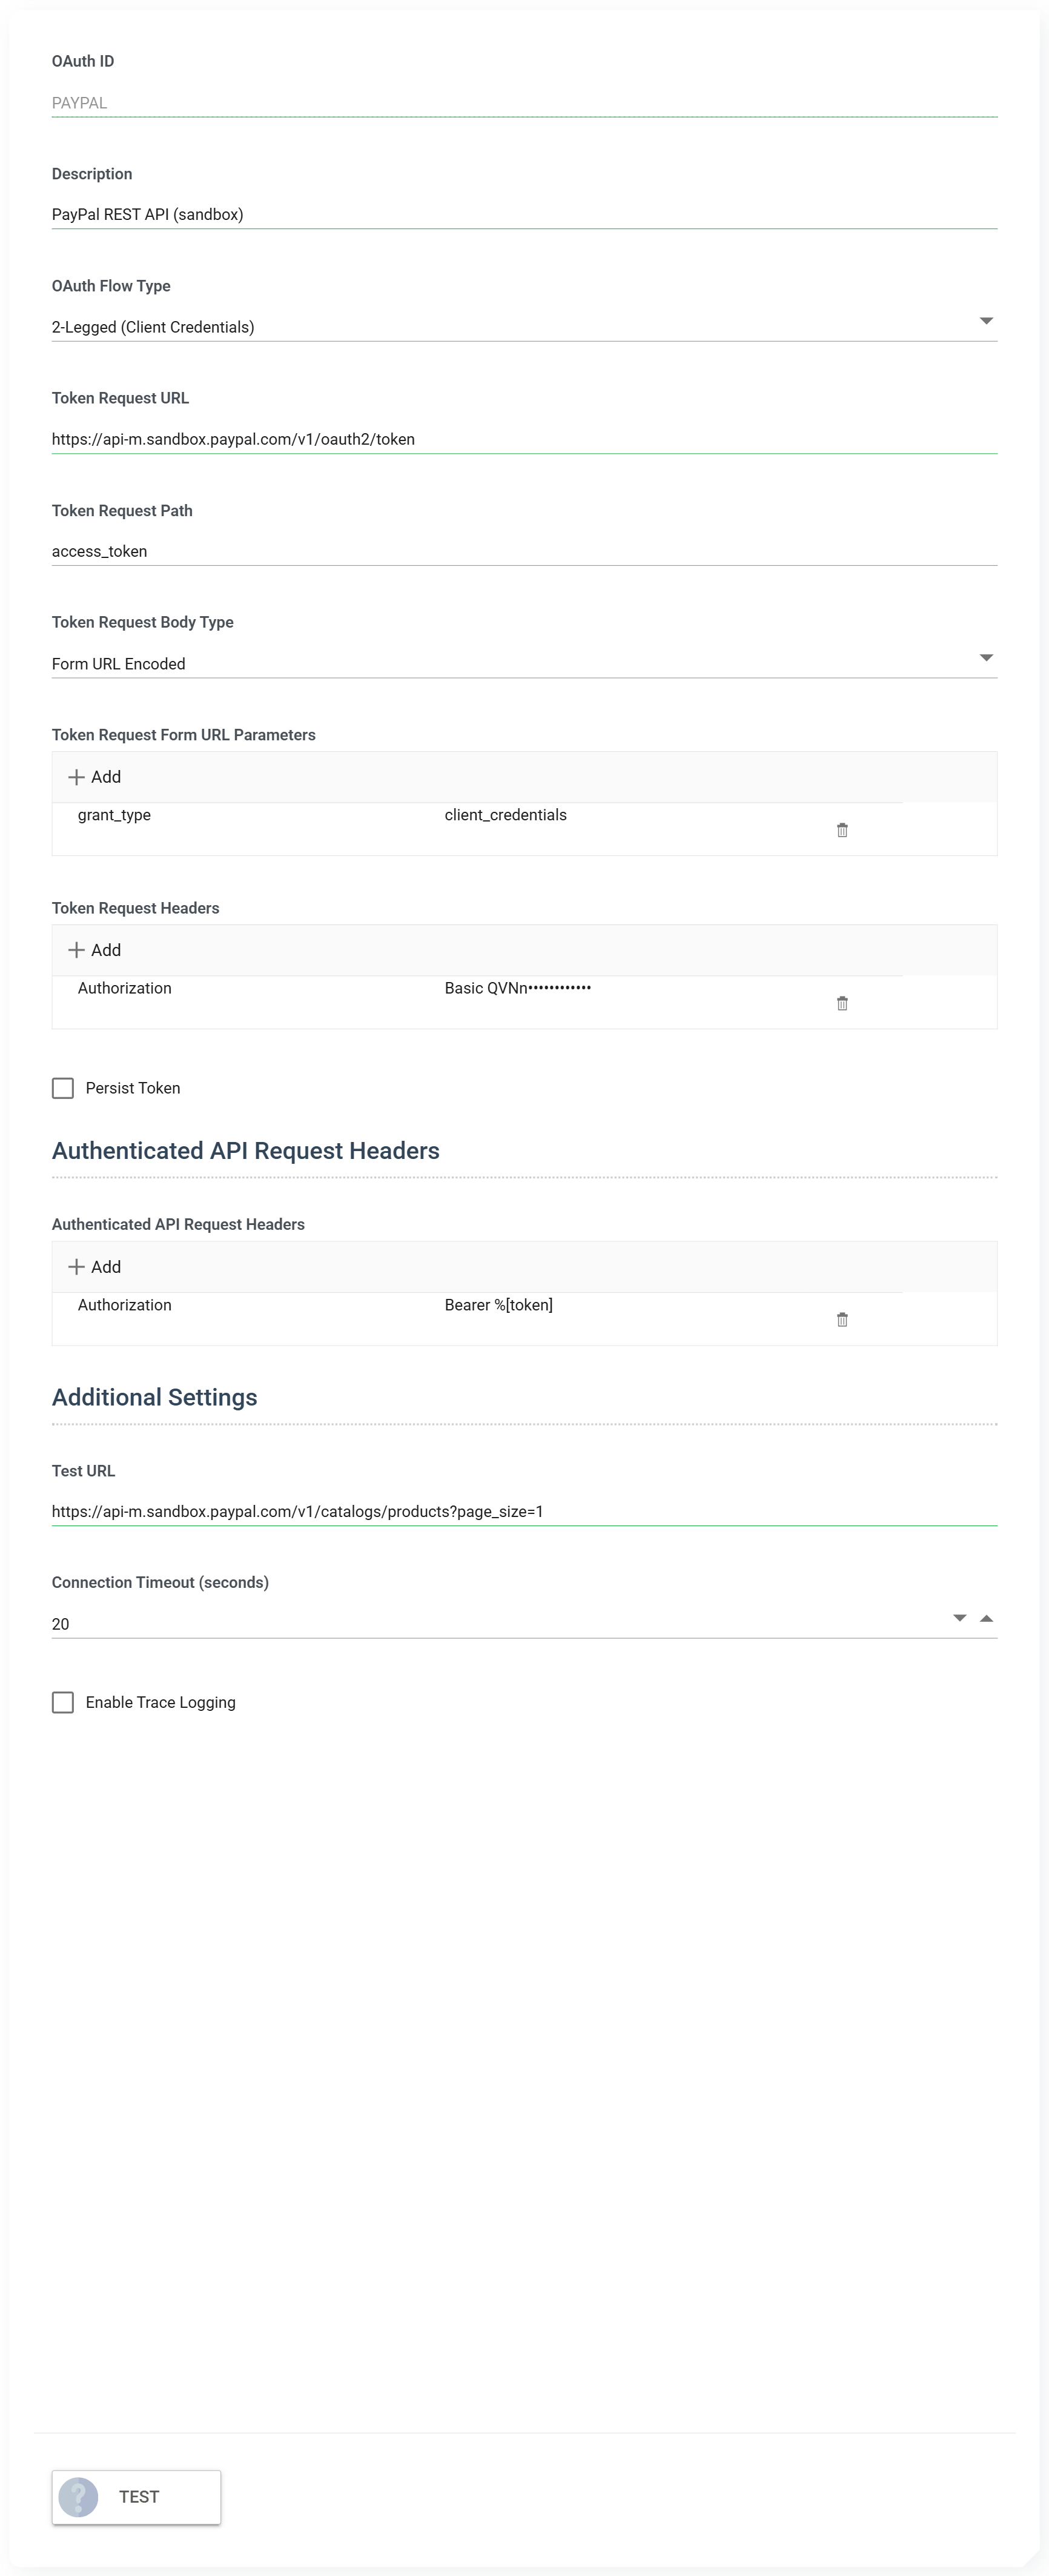Add an Authenticated API Request Header
The image size is (1049, 2576).
click(94, 1267)
